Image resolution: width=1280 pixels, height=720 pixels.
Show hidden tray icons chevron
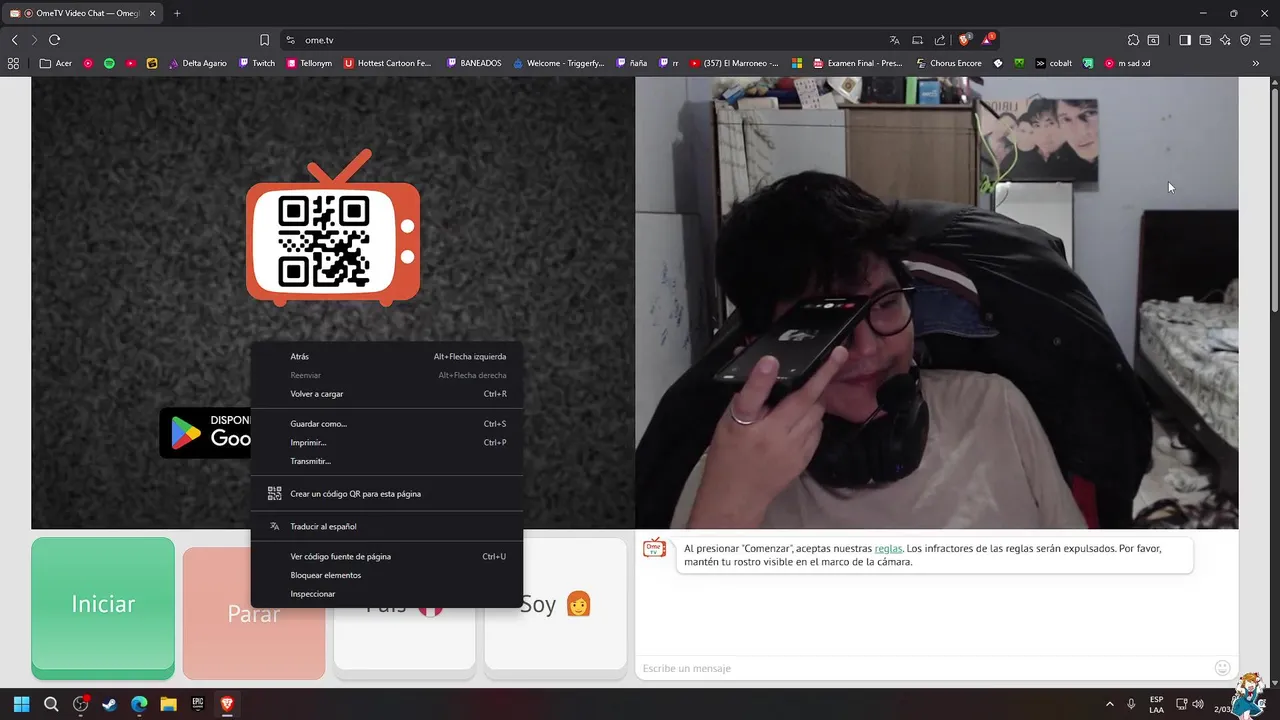pyautogui.click(x=1109, y=704)
